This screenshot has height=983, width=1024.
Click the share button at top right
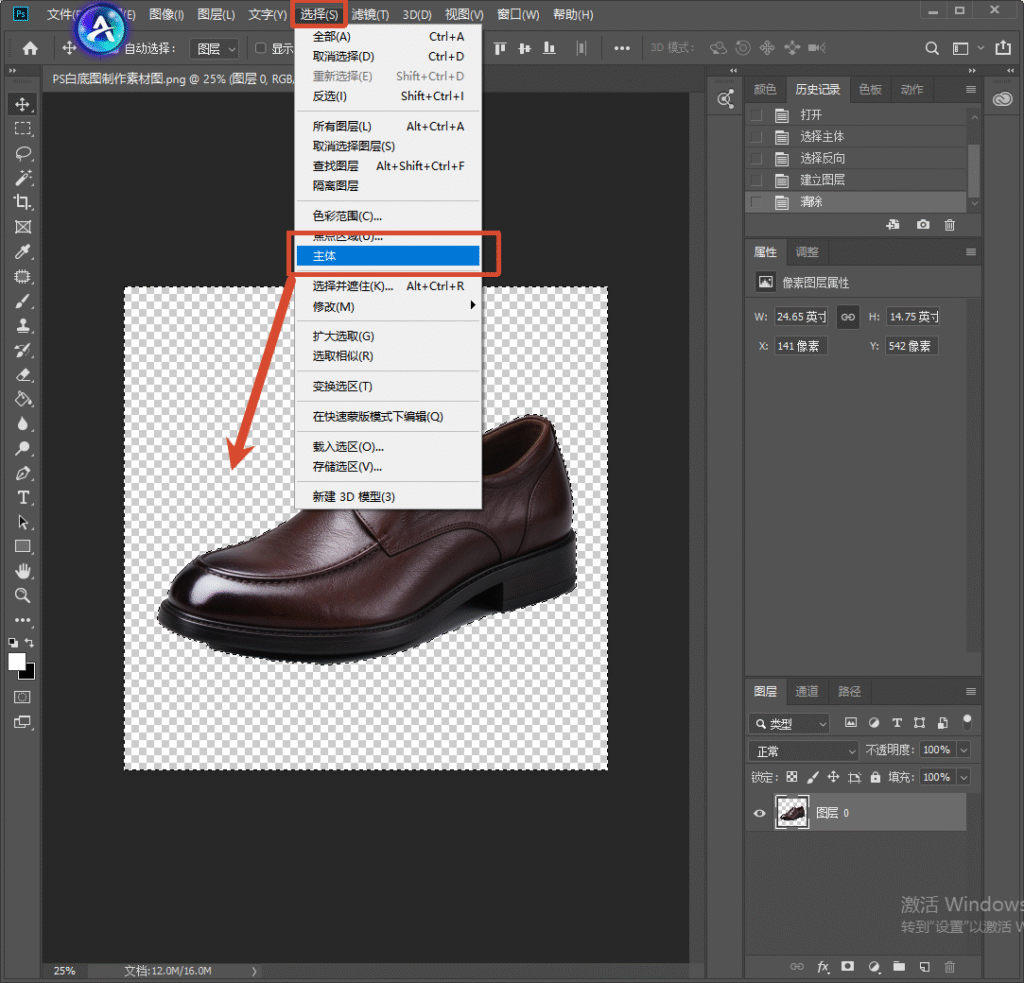point(1003,48)
